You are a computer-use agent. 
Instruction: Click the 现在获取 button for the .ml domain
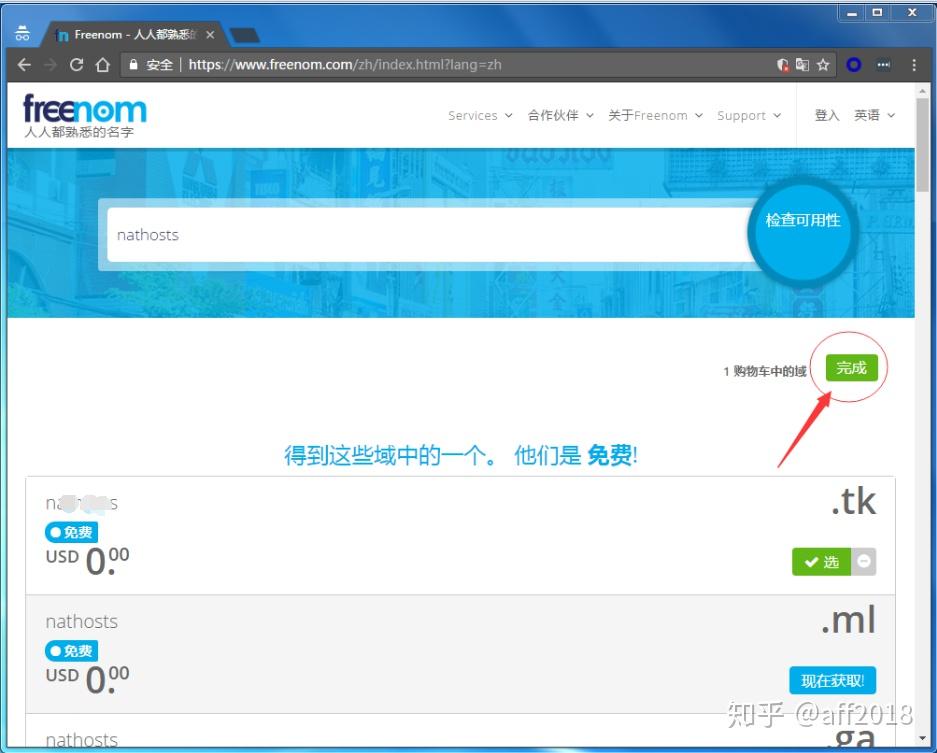(832, 680)
